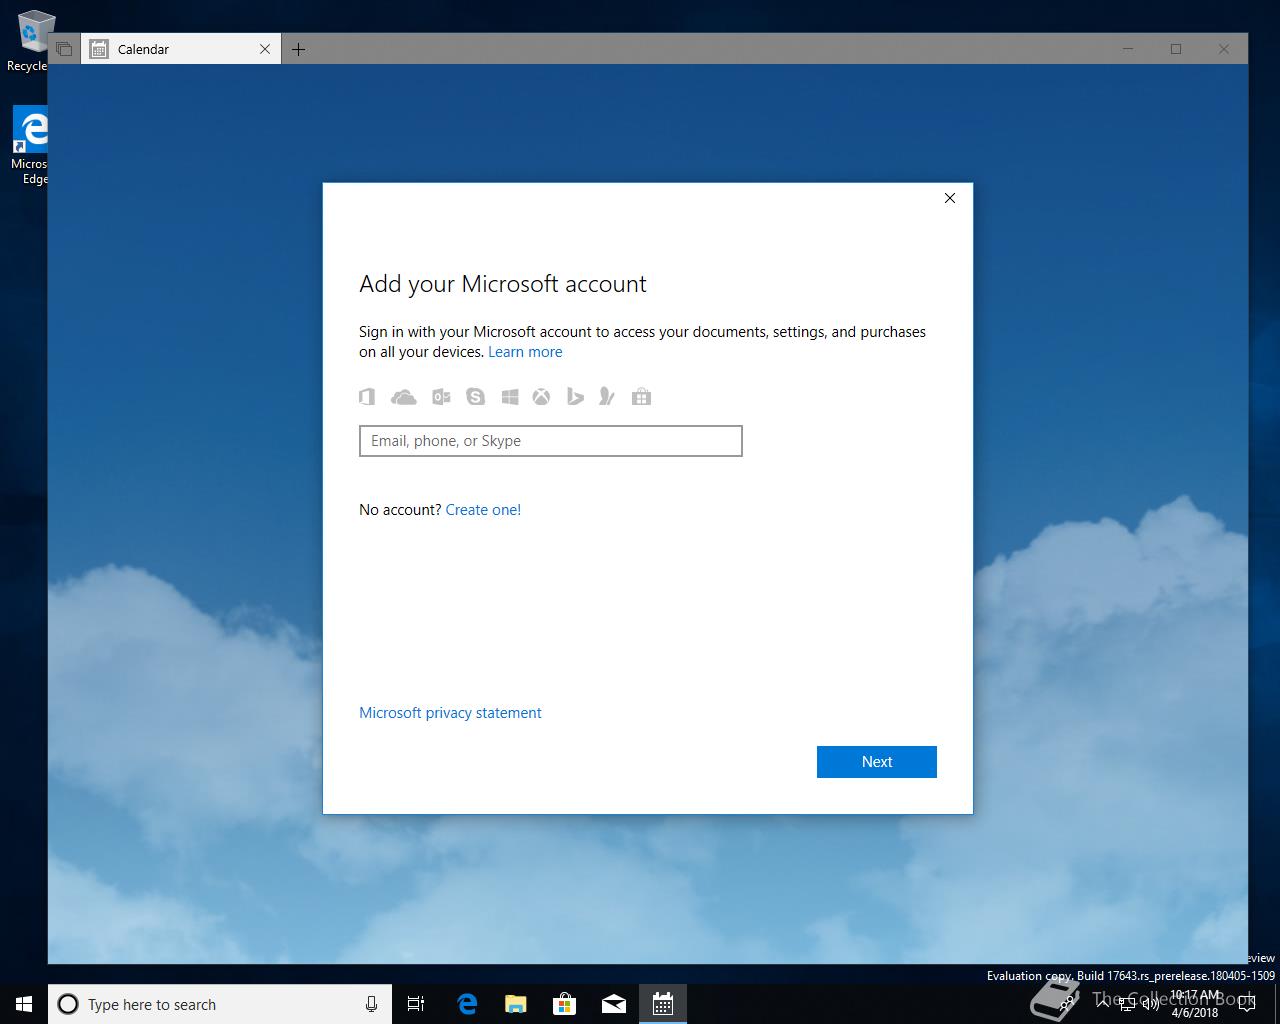This screenshot has height=1024, width=1280.
Task: Click the Cortana circle icon
Action: (x=68, y=1004)
